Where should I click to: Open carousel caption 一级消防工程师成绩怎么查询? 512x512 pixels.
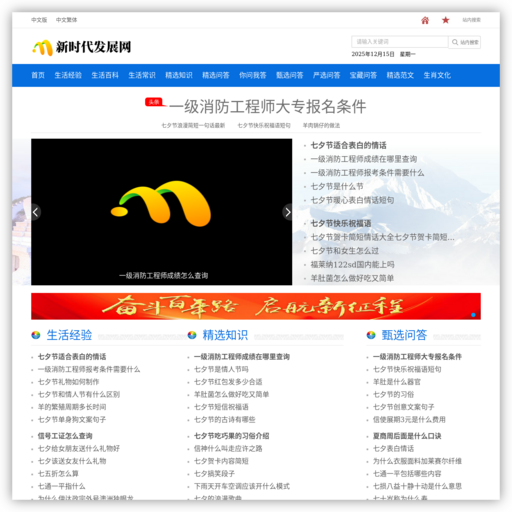pyautogui.click(x=164, y=276)
